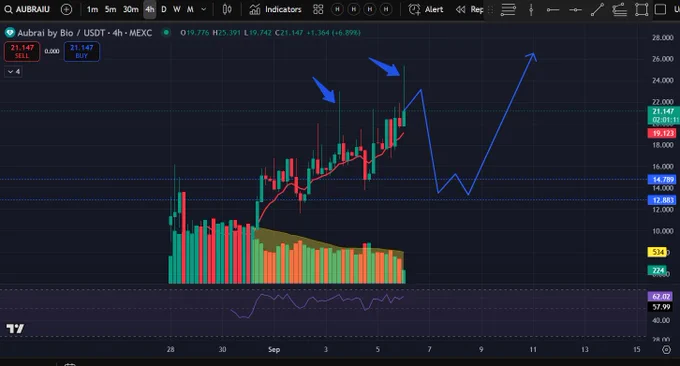680x366 pixels.
Task: Switch to the 5m interval
Action: point(111,9)
